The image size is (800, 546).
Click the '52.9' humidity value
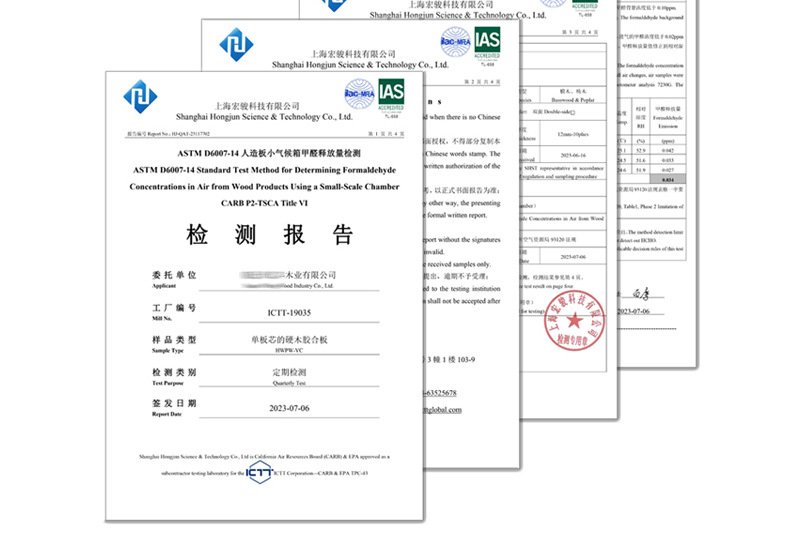641,151
